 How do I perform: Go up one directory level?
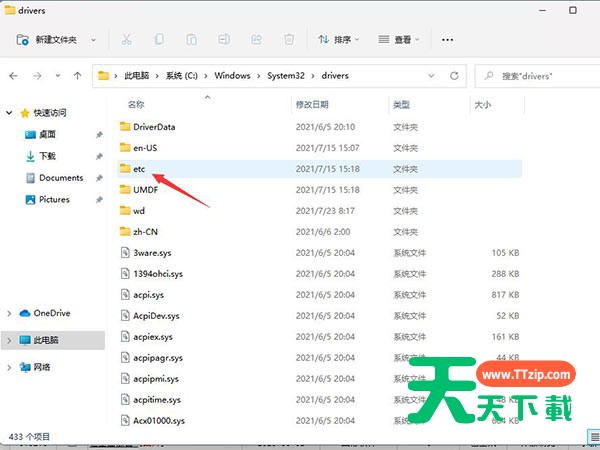point(77,76)
